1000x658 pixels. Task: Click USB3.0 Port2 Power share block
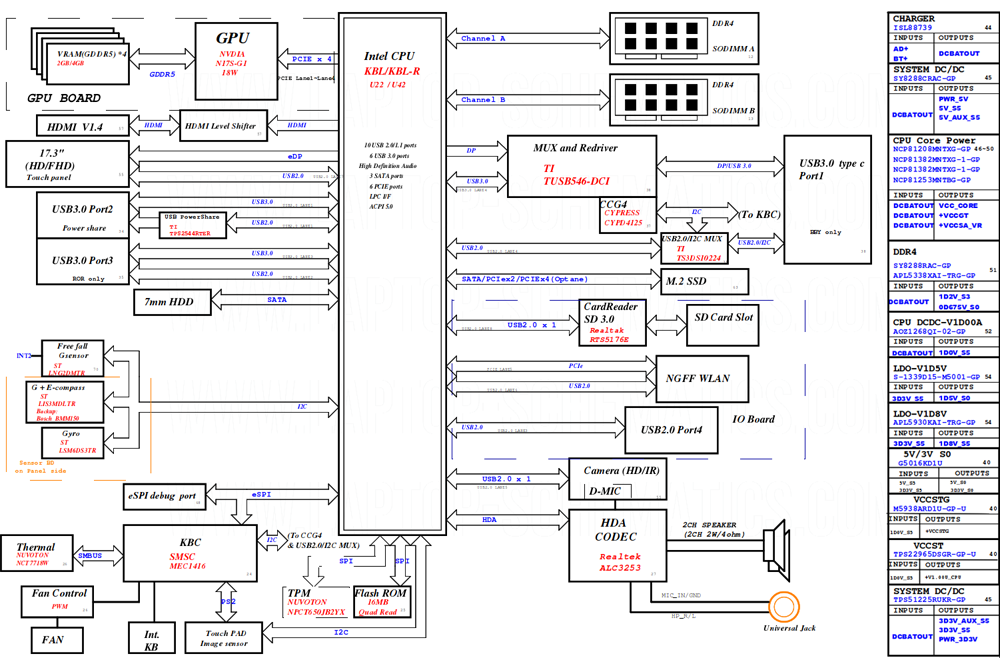[x=83, y=216]
